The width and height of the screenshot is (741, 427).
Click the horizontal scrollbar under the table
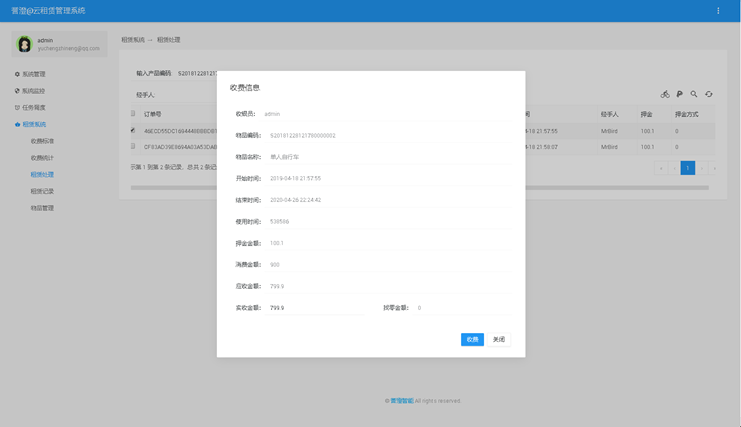point(420,187)
